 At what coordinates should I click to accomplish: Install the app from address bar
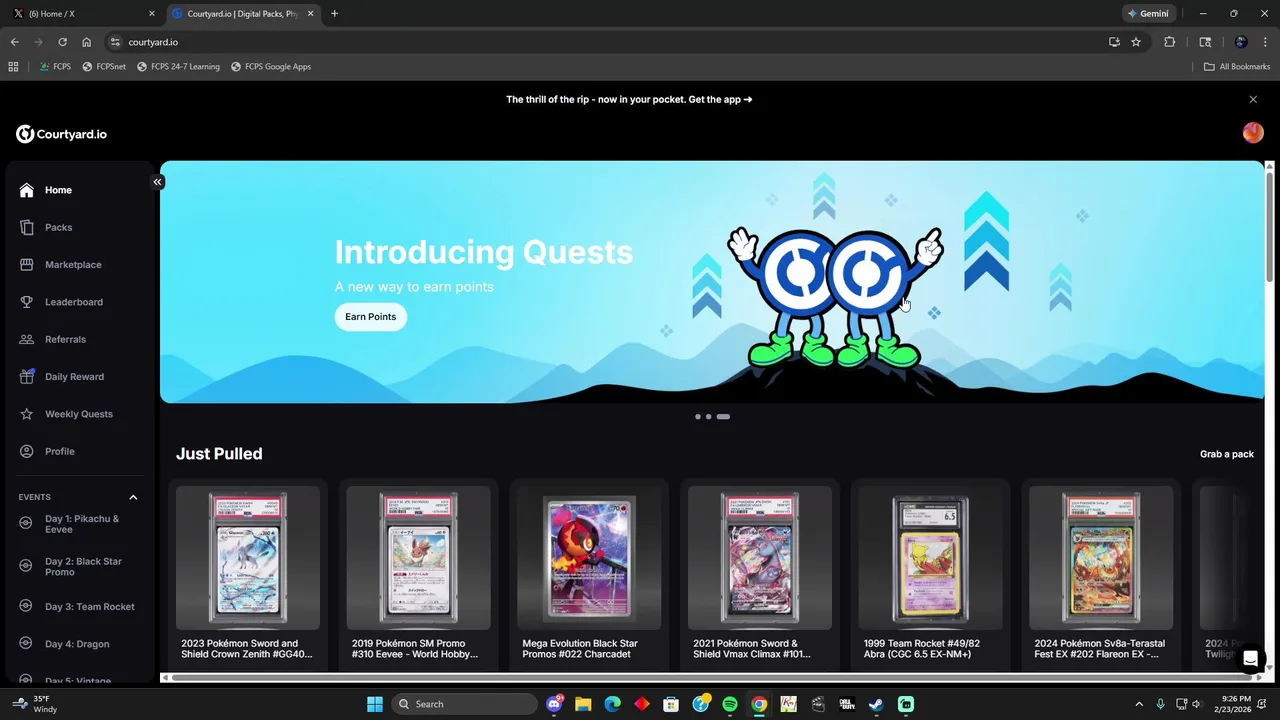coord(1114,42)
